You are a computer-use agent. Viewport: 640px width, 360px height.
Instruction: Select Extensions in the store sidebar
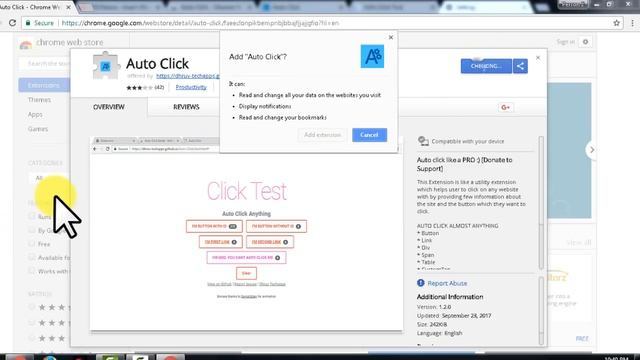(x=44, y=85)
